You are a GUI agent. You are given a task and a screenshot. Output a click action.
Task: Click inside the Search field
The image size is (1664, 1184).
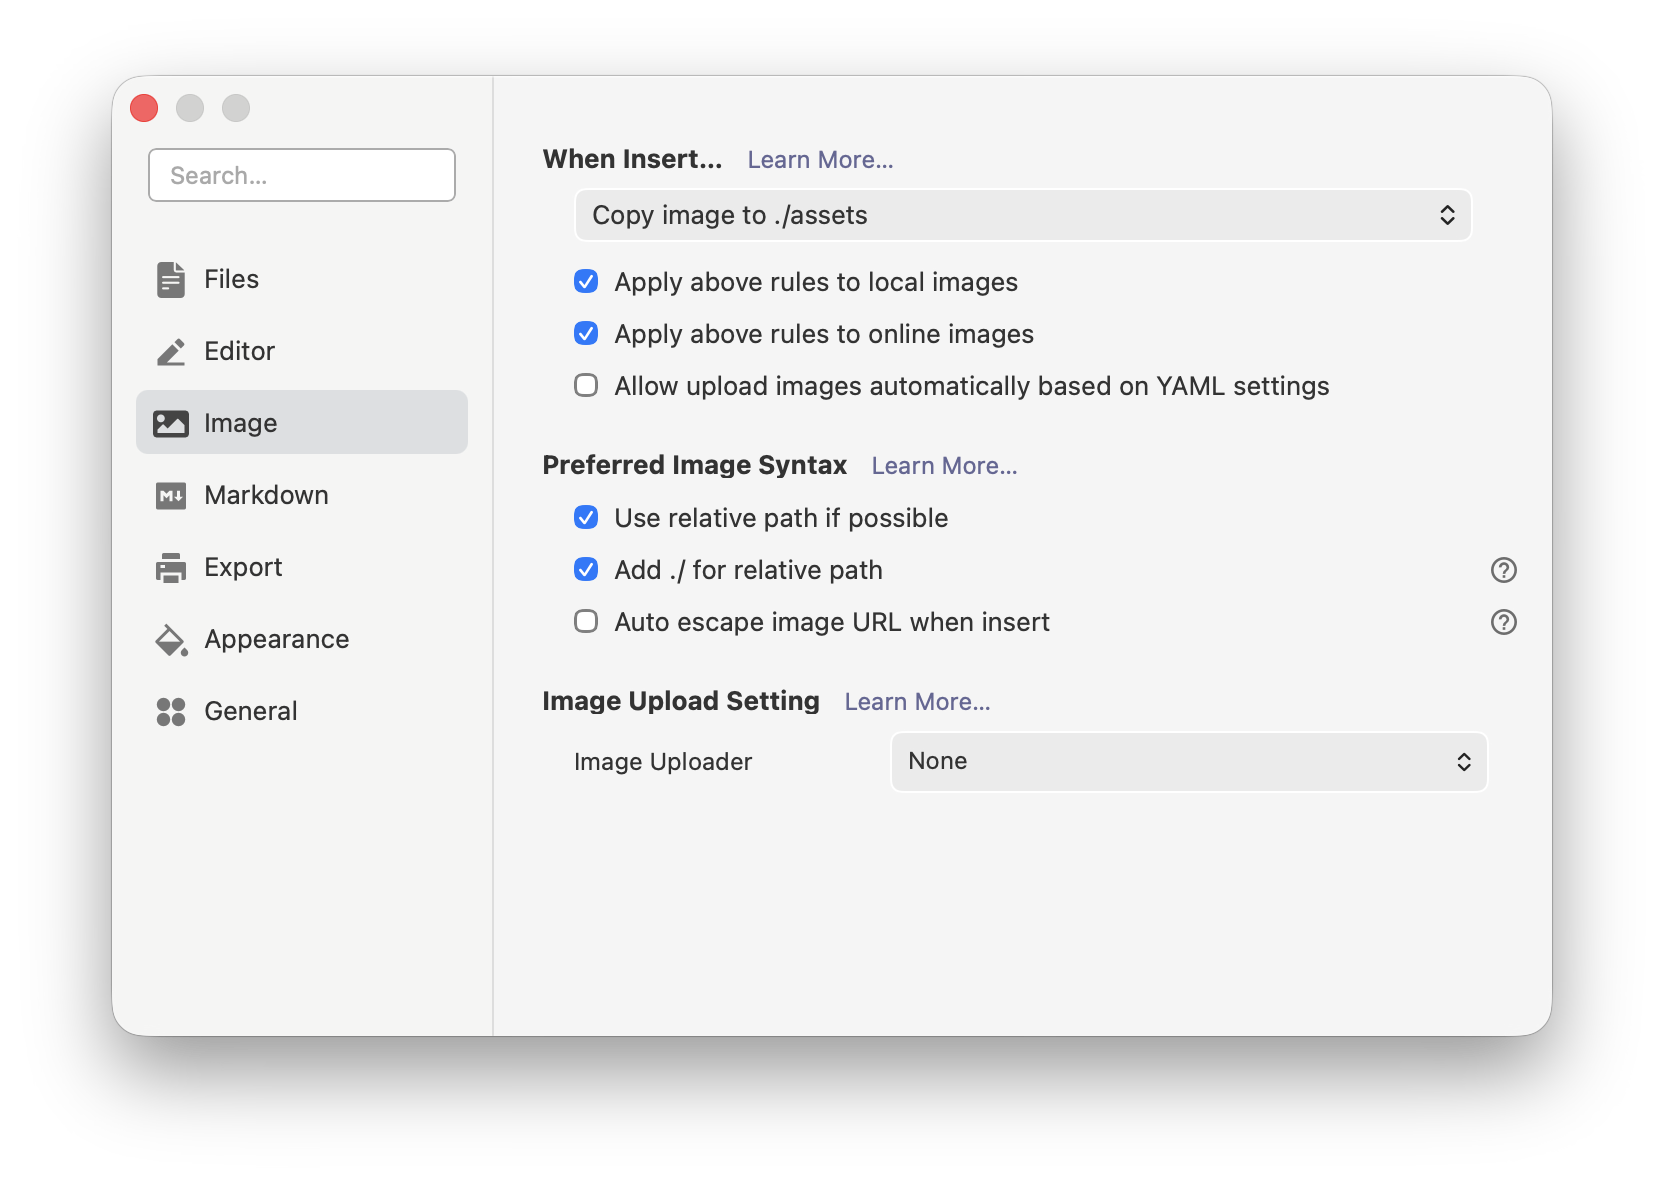tap(301, 175)
